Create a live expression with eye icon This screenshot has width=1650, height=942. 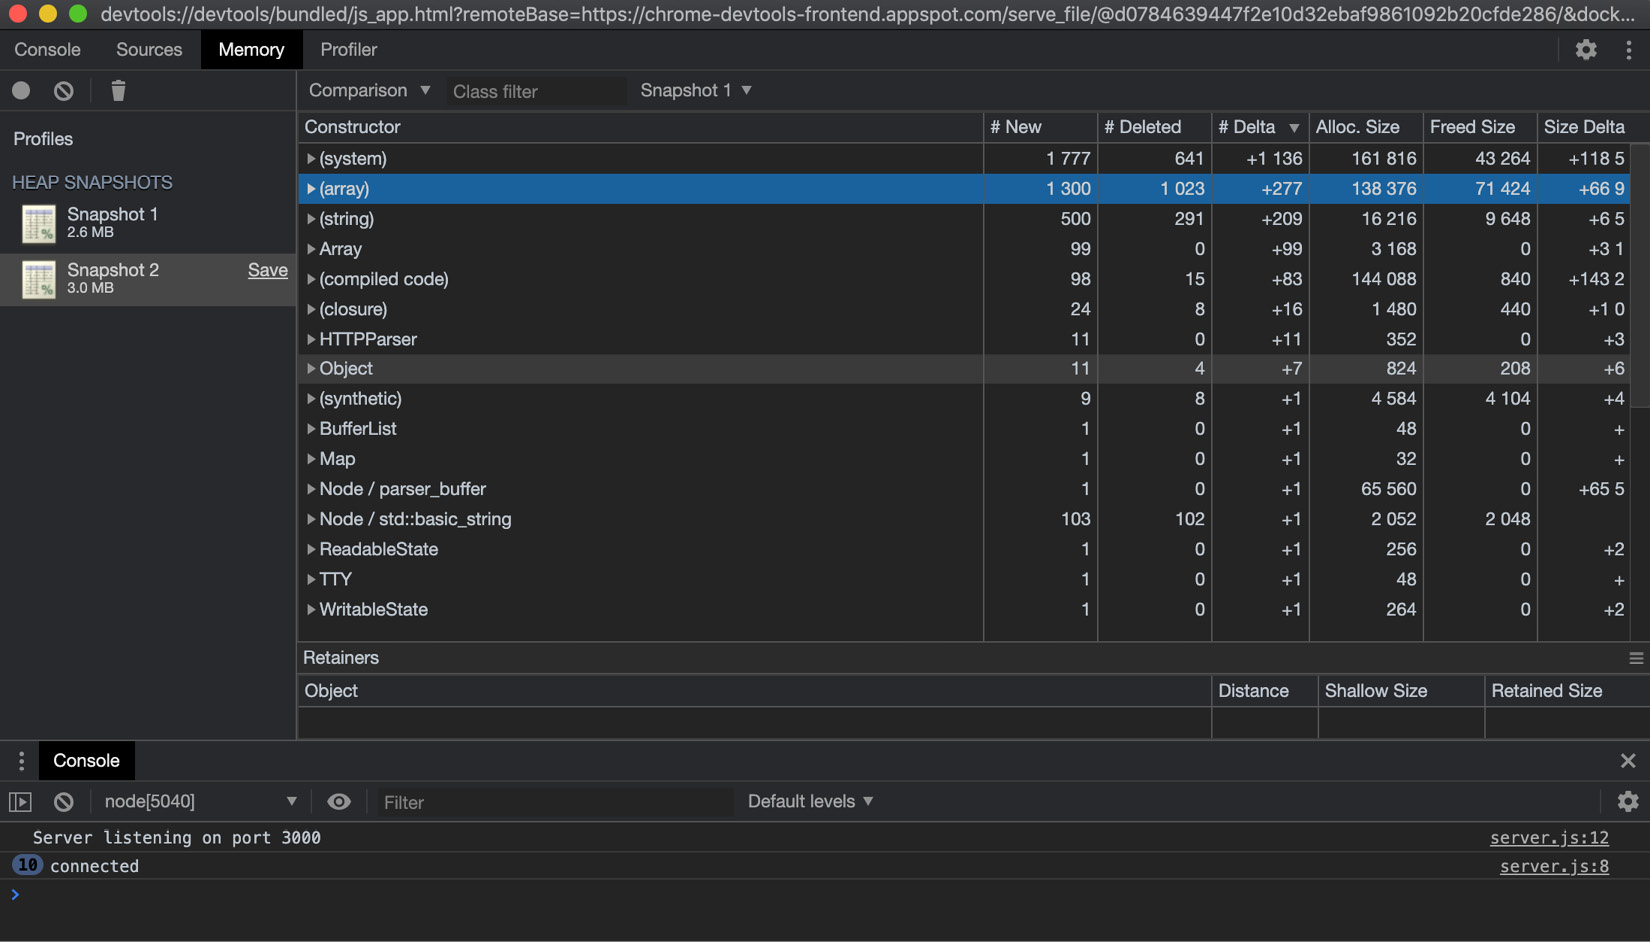coord(339,801)
